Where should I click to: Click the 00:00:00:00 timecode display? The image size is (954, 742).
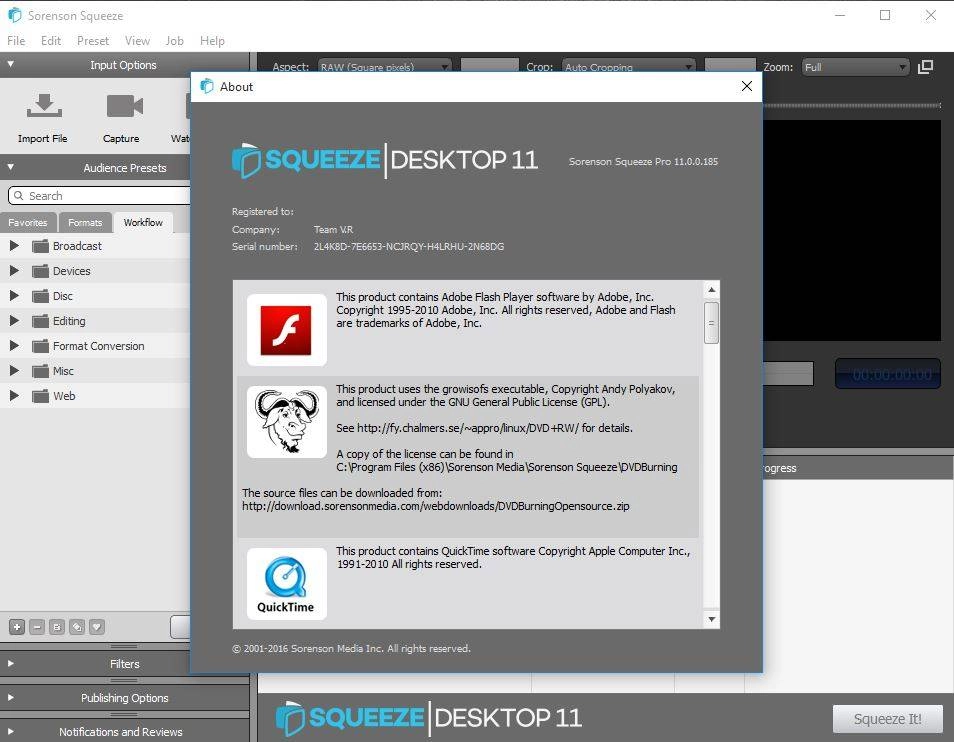(x=888, y=373)
